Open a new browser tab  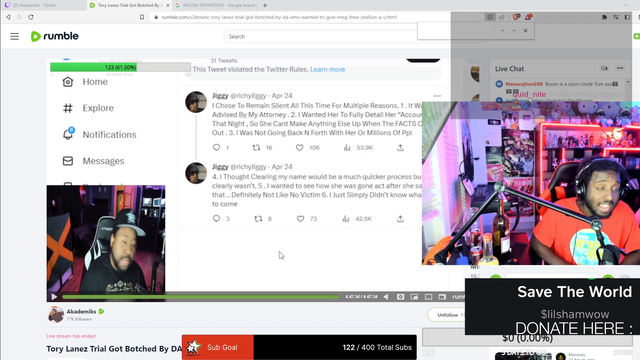265,5
